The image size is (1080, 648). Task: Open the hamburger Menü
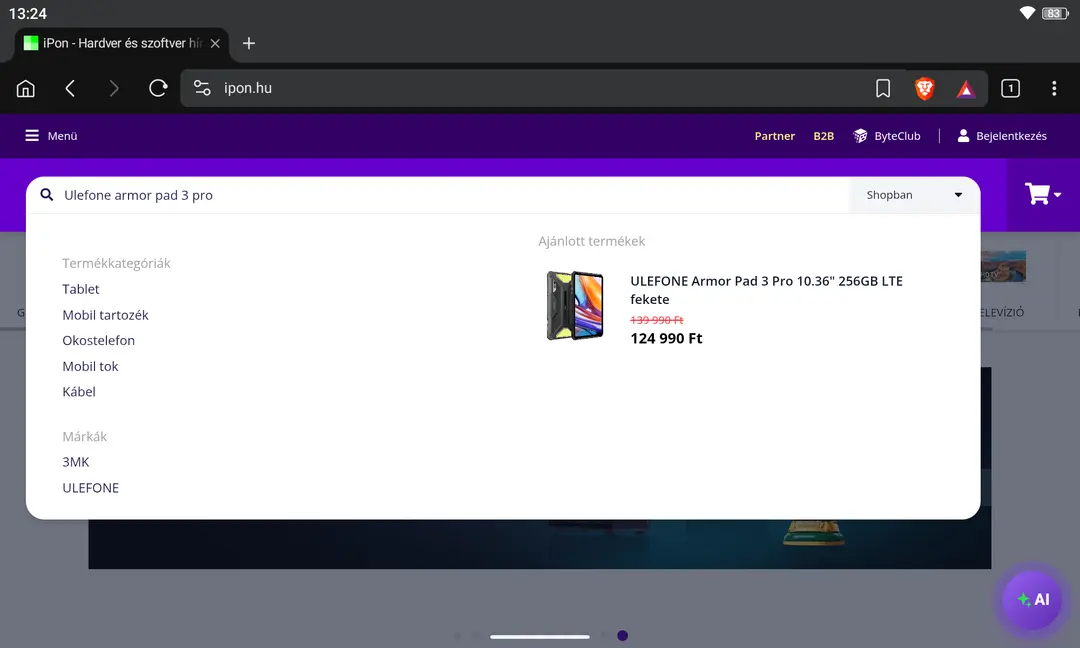click(x=51, y=136)
